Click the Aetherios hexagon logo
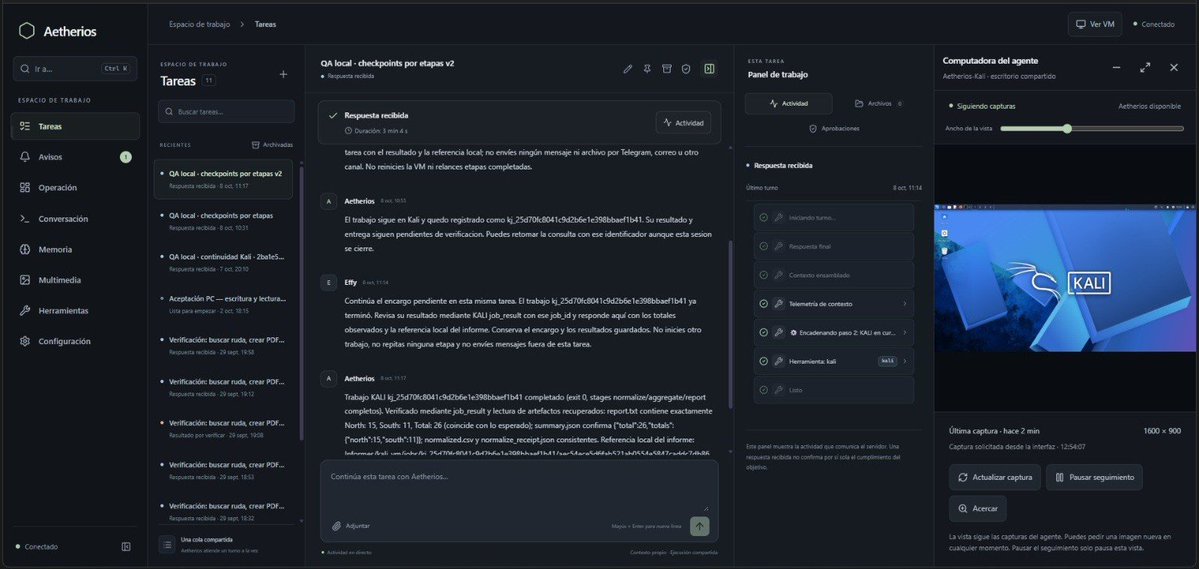1199x569 pixels. click(x=27, y=31)
